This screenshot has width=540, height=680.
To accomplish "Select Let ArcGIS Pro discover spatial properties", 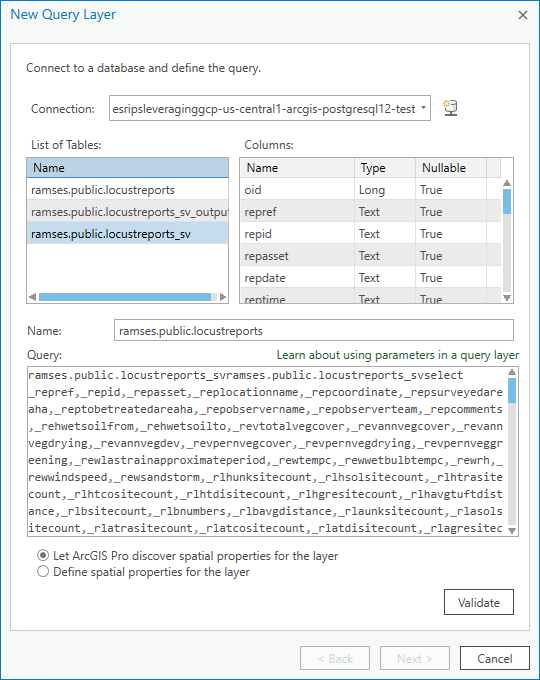I will point(43,556).
